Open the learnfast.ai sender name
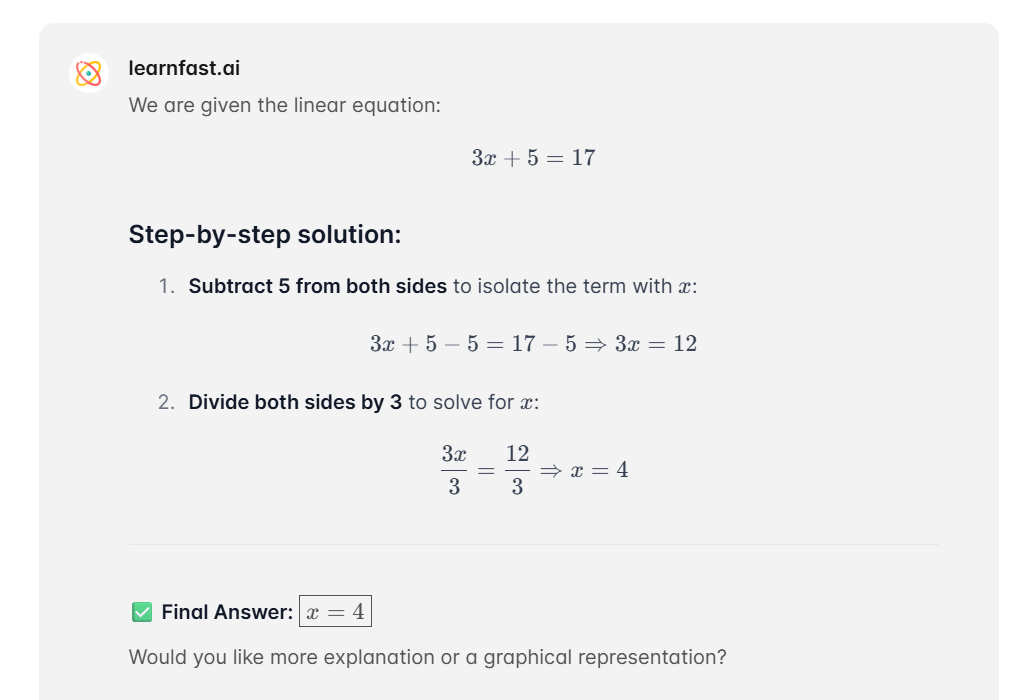1029x700 pixels. pos(184,68)
